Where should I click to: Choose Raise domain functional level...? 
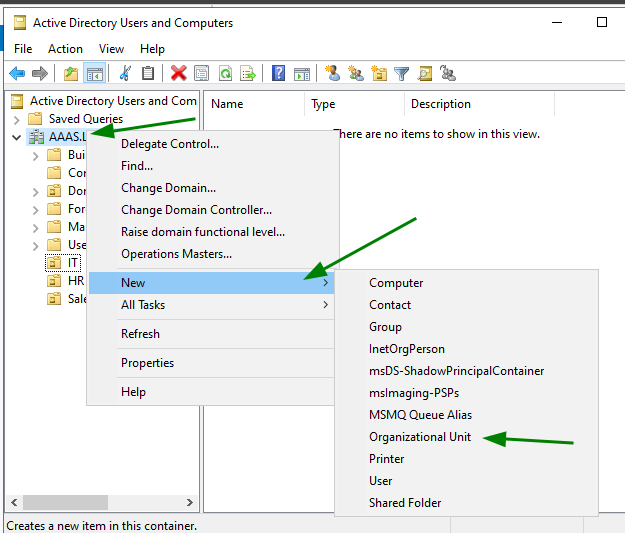(212, 232)
